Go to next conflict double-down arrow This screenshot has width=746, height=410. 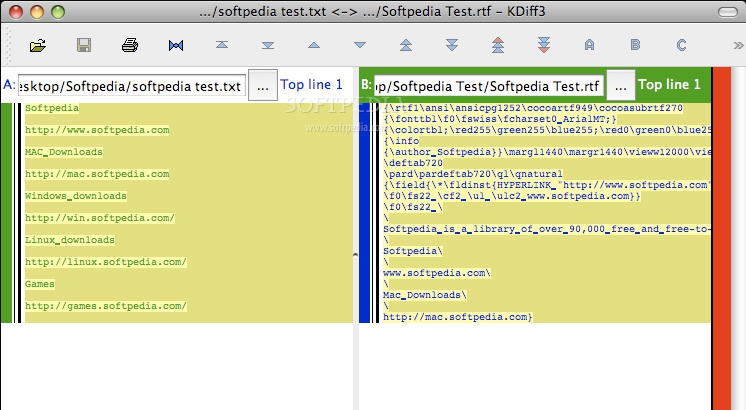452,45
